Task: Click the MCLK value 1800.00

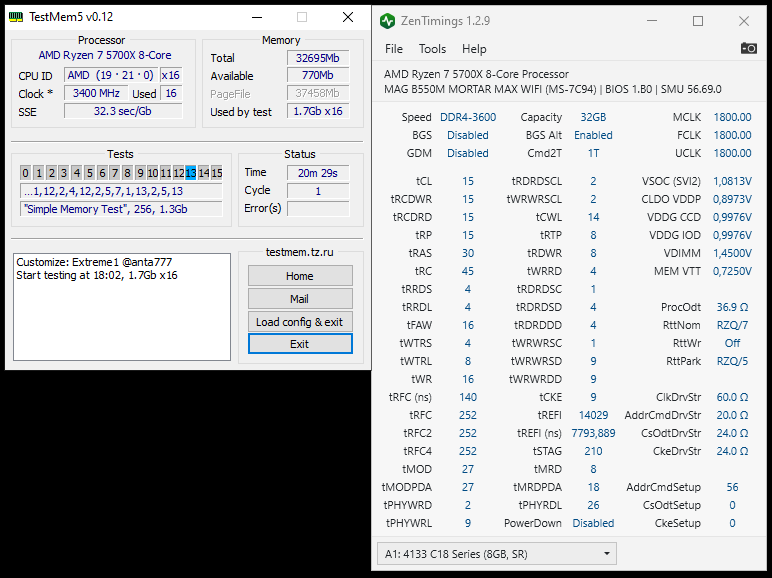Action: pos(733,117)
